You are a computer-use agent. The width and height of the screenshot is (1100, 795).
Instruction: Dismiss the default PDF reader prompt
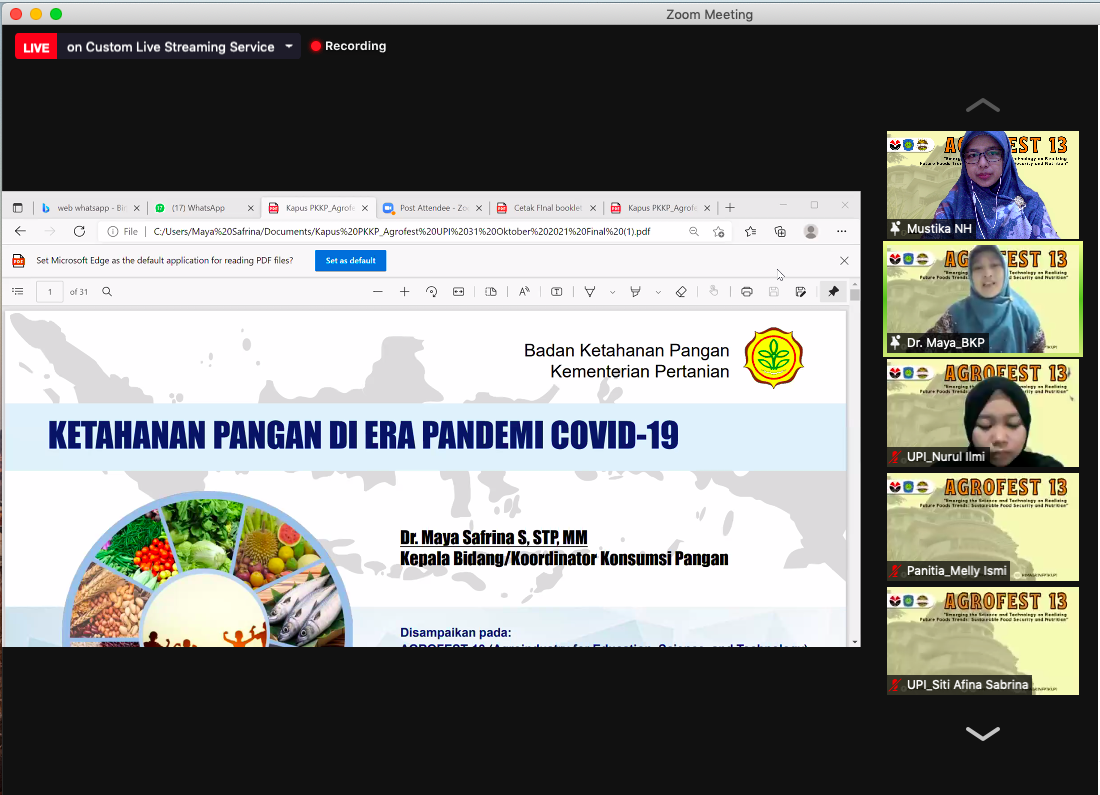pos(845,260)
